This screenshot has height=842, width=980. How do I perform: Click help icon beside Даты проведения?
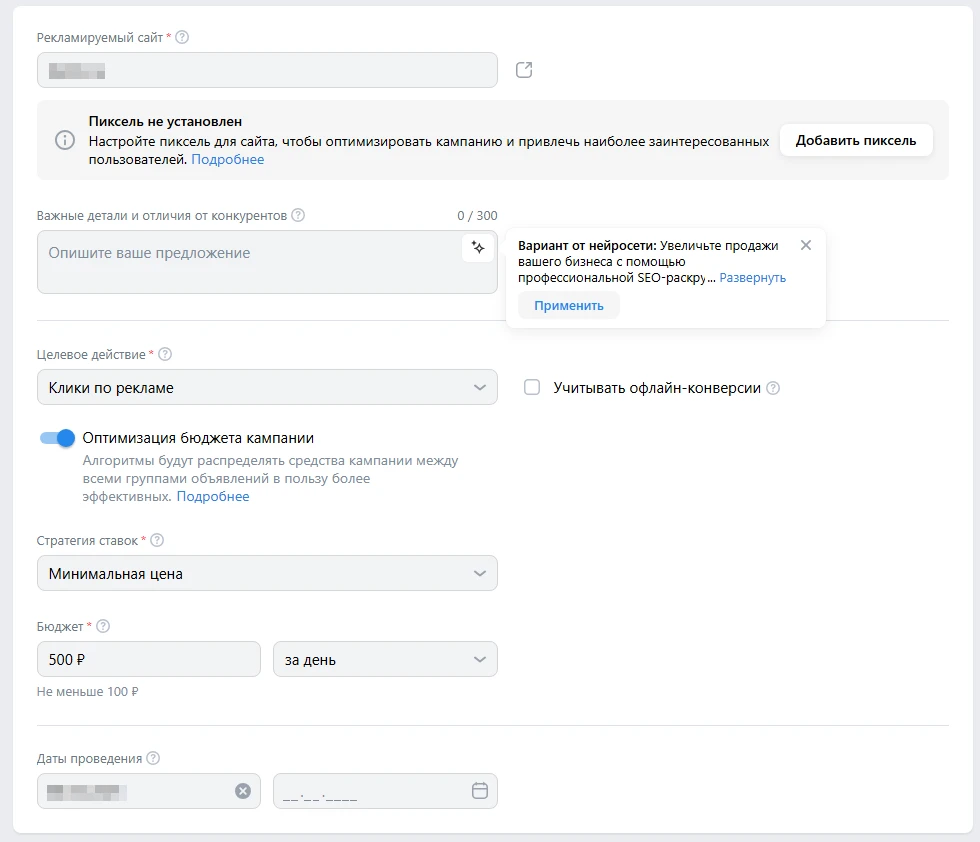click(153, 758)
